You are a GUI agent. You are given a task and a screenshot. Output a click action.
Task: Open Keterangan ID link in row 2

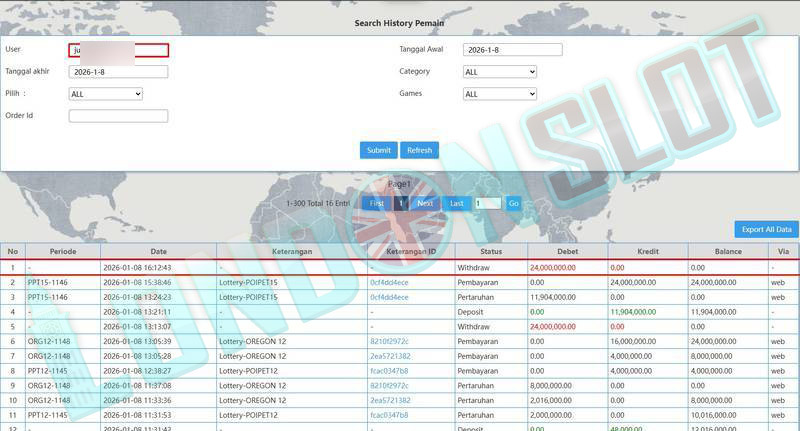tap(389, 283)
